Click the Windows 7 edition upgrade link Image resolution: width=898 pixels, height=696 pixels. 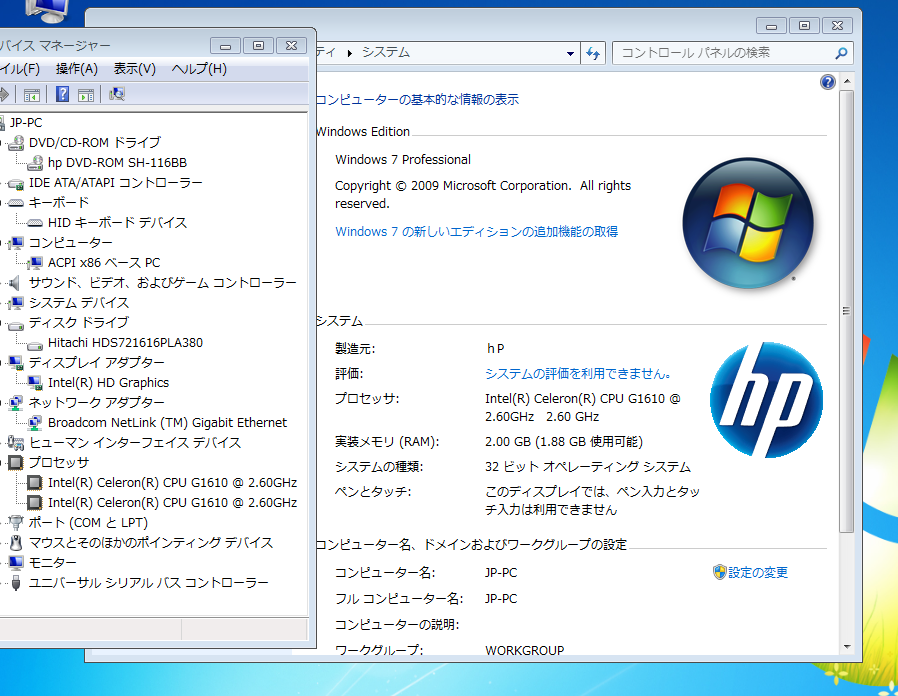point(476,231)
